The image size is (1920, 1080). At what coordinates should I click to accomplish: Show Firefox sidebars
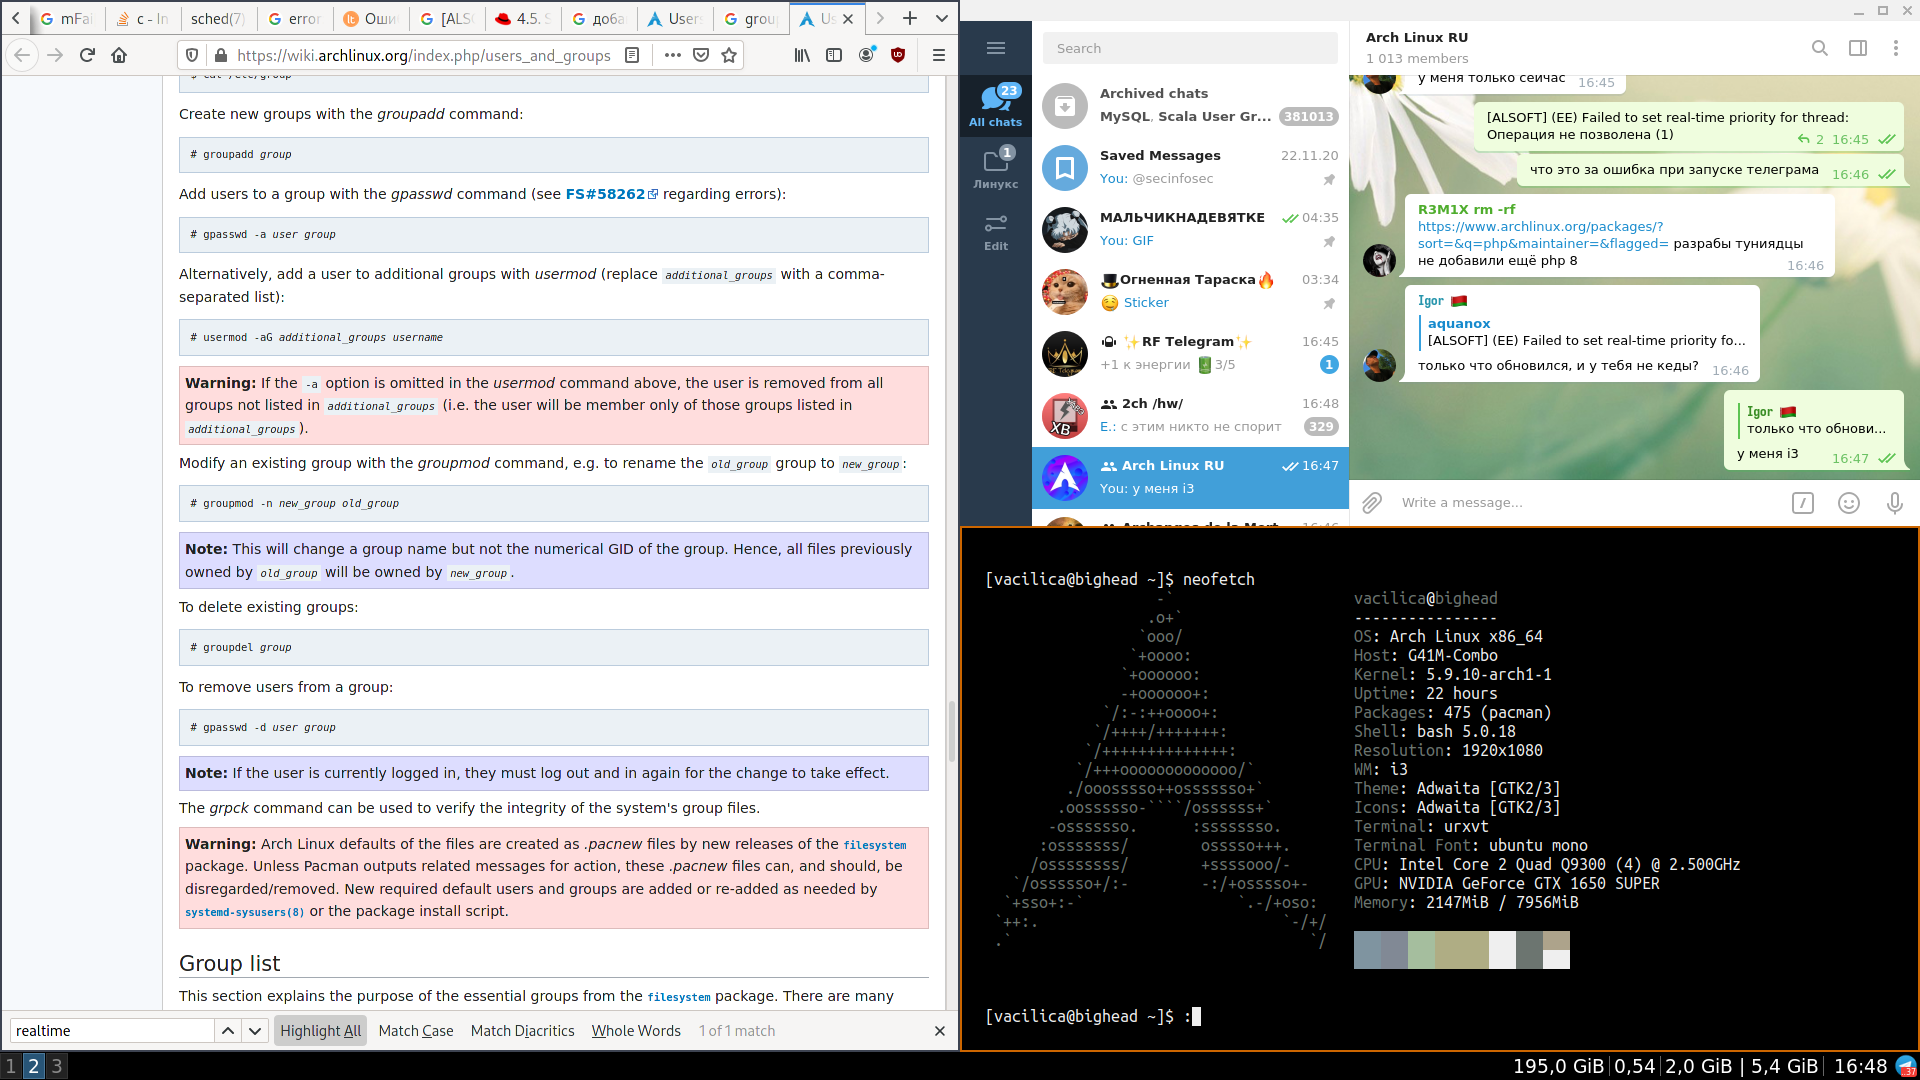pos(834,55)
